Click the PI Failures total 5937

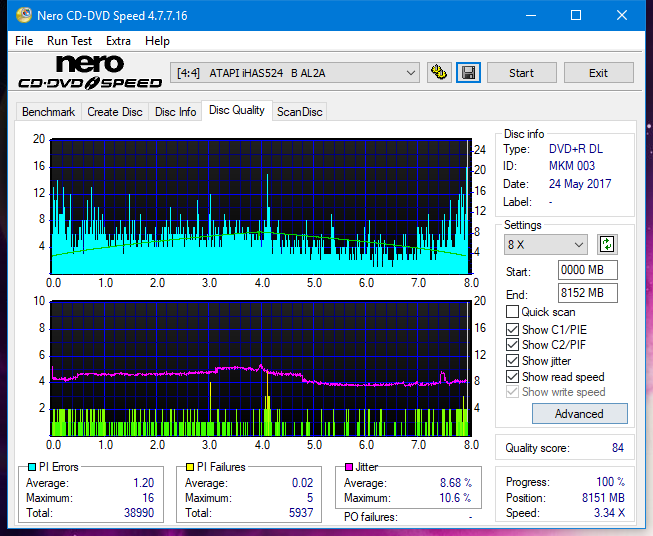point(301,513)
